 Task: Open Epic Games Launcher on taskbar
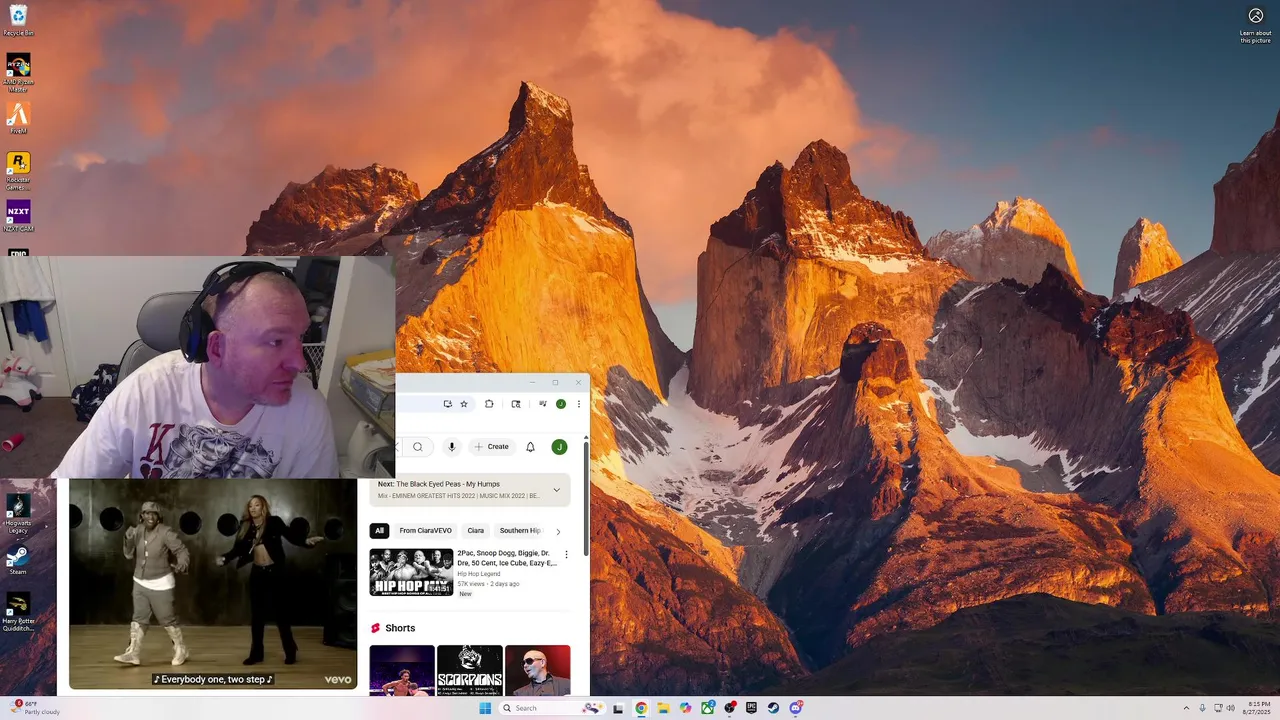point(751,708)
